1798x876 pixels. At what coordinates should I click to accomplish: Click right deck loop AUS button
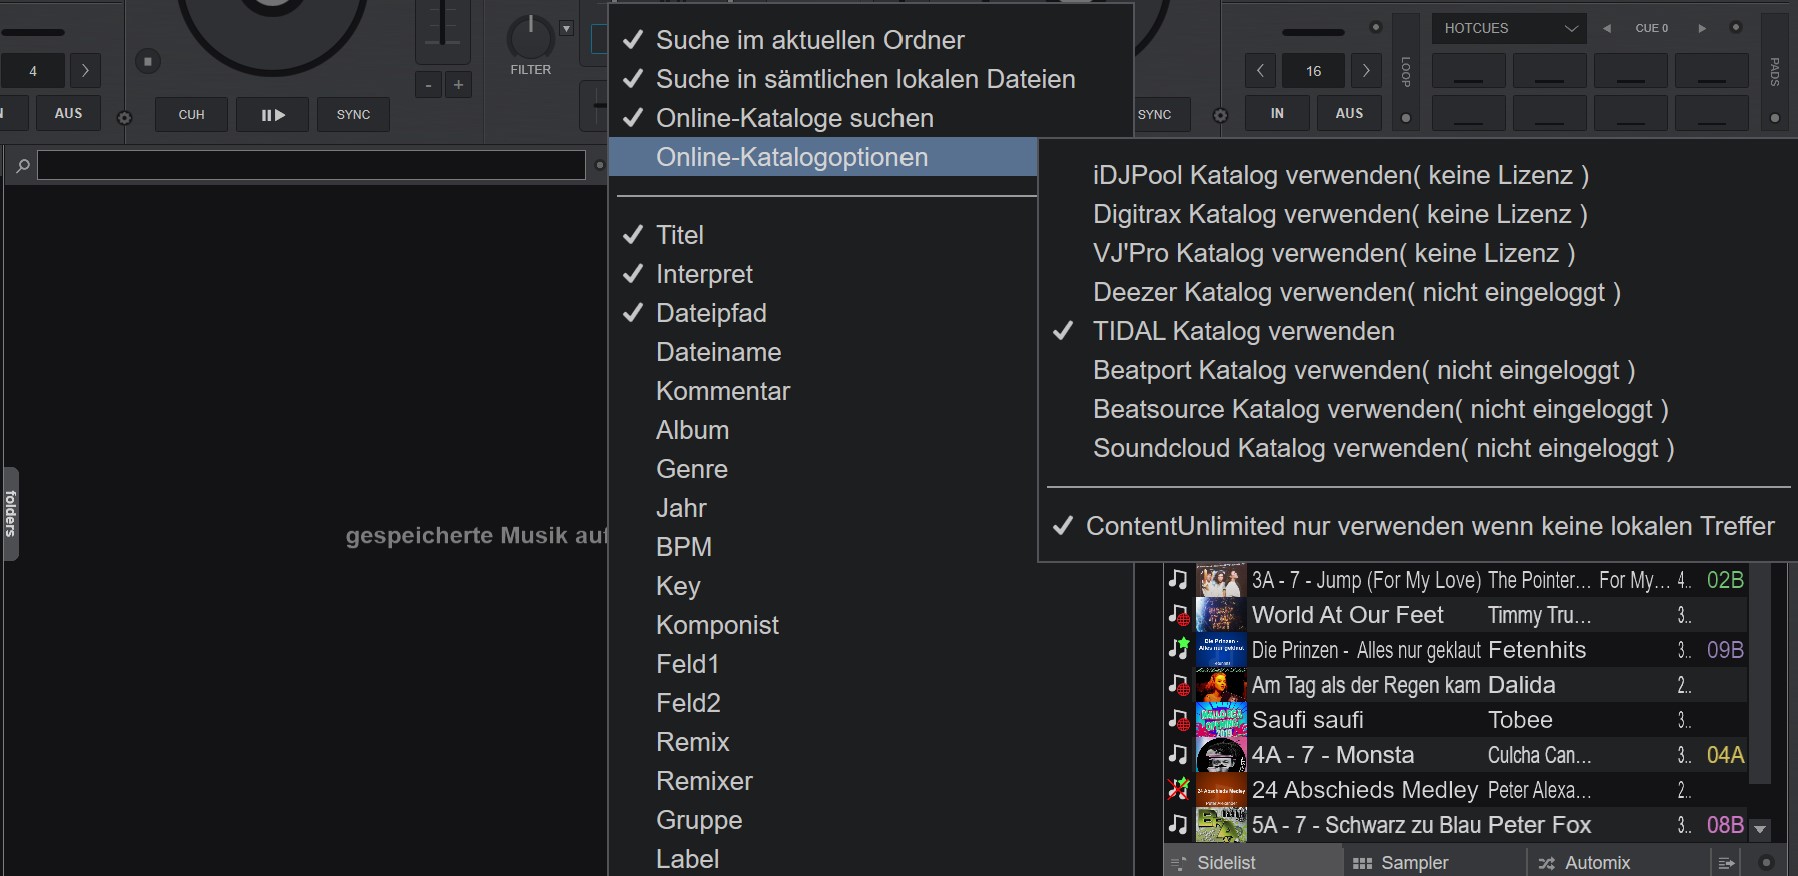click(x=1349, y=113)
